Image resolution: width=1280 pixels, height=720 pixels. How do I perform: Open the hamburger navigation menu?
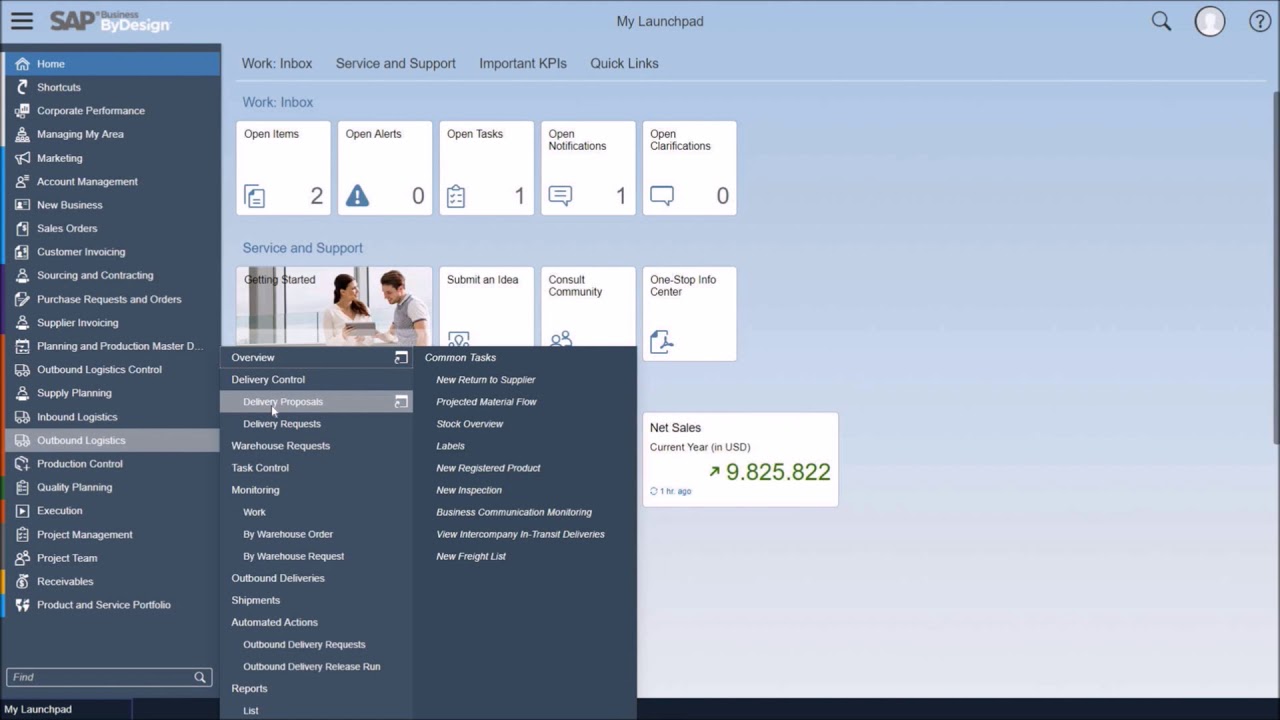point(21,21)
